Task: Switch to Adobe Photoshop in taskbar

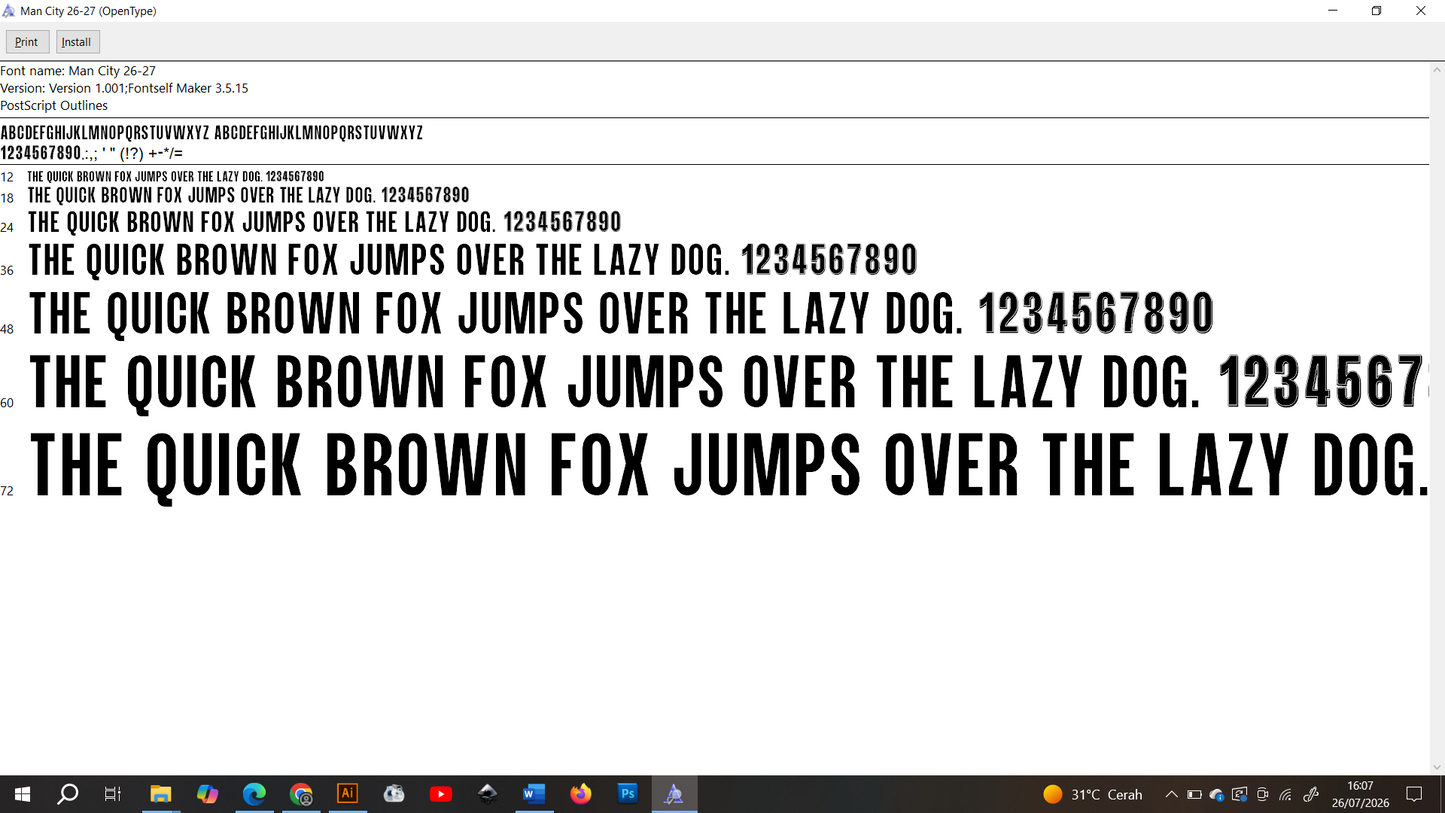Action: tap(627, 794)
